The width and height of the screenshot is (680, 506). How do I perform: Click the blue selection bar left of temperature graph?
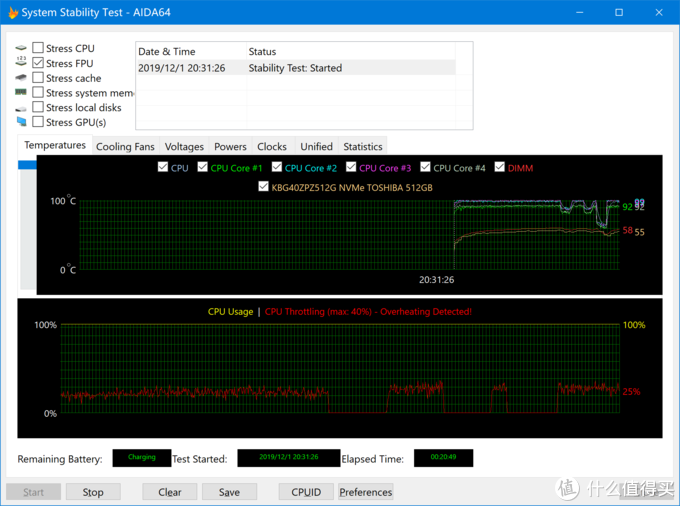[x=27, y=166]
